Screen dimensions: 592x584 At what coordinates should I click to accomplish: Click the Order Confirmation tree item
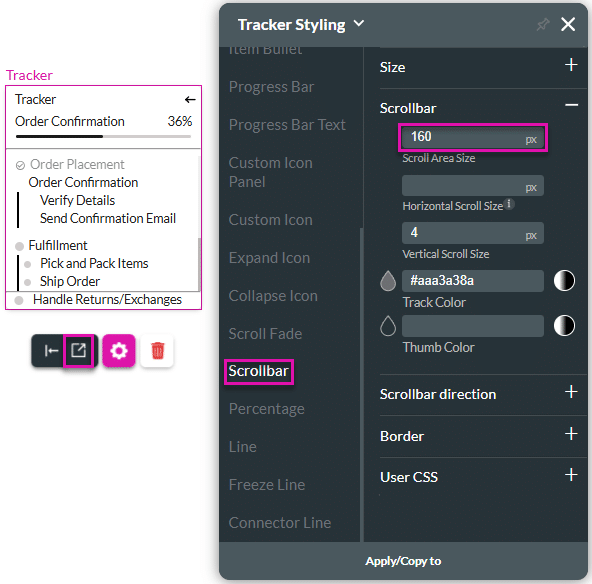tap(83, 182)
